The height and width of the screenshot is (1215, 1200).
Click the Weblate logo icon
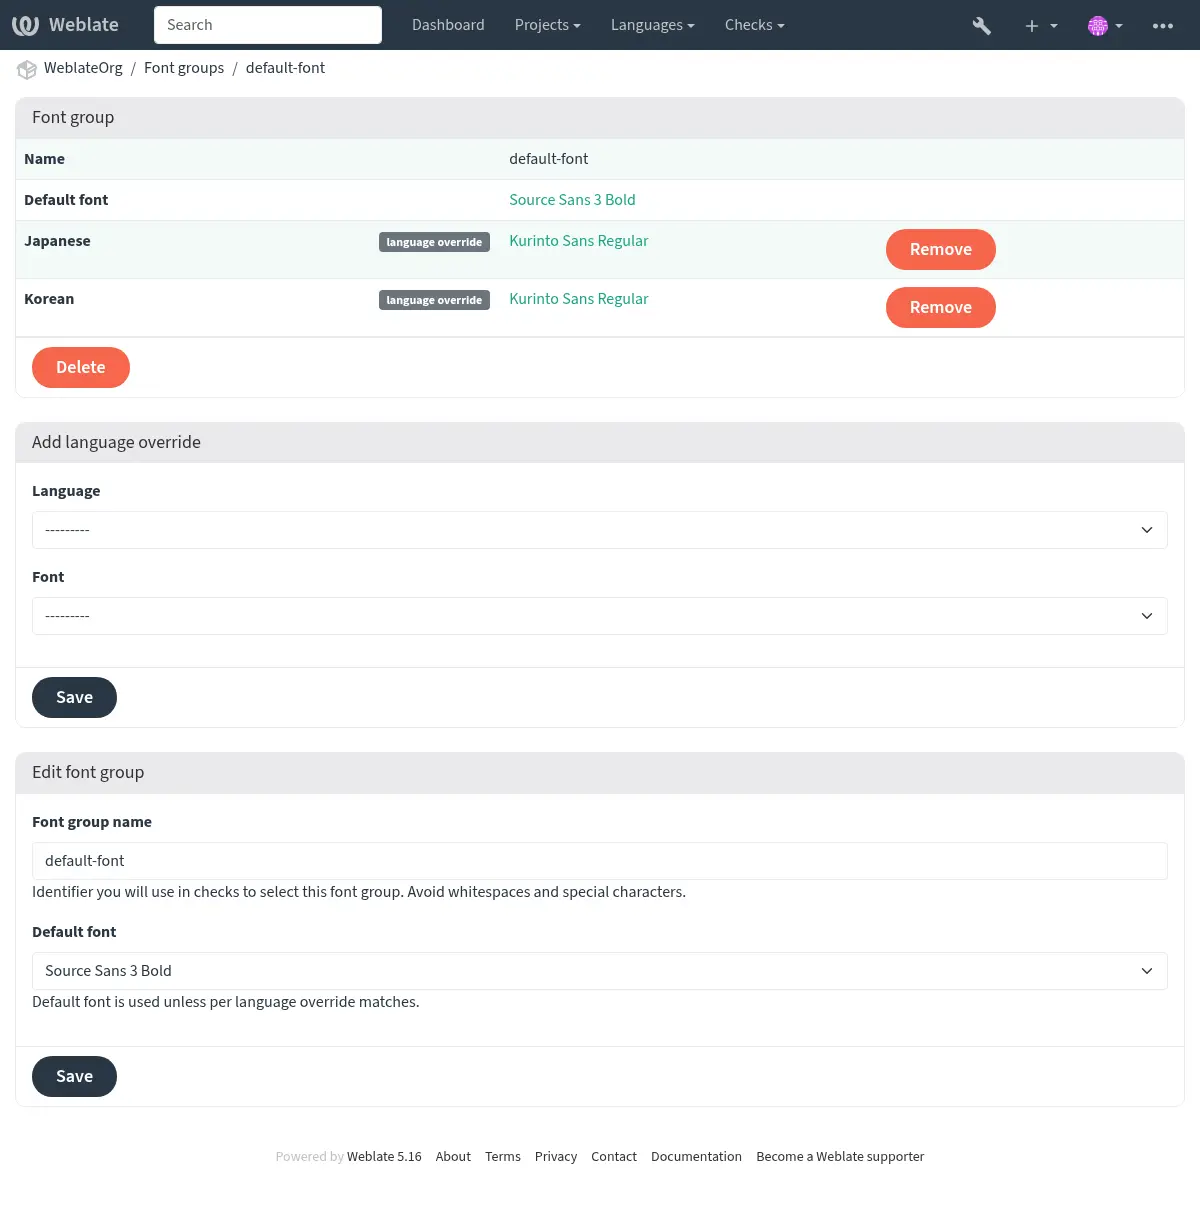[25, 25]
